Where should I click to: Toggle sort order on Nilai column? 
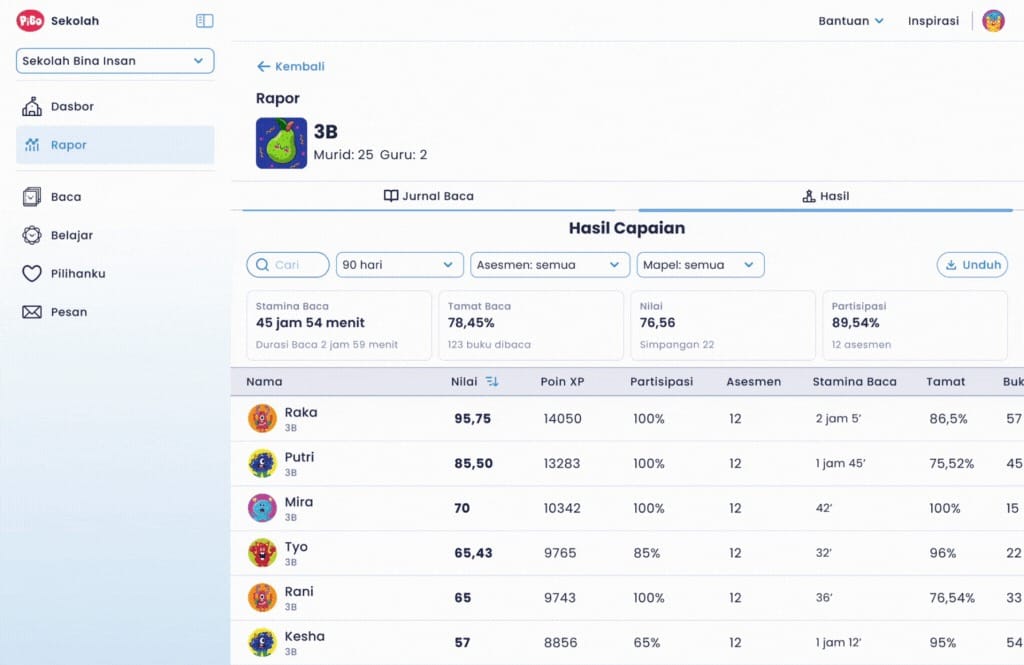tap(492, 381)
